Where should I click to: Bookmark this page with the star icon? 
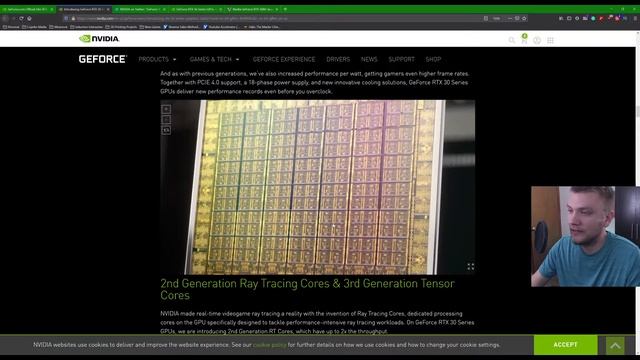point(524,18)
